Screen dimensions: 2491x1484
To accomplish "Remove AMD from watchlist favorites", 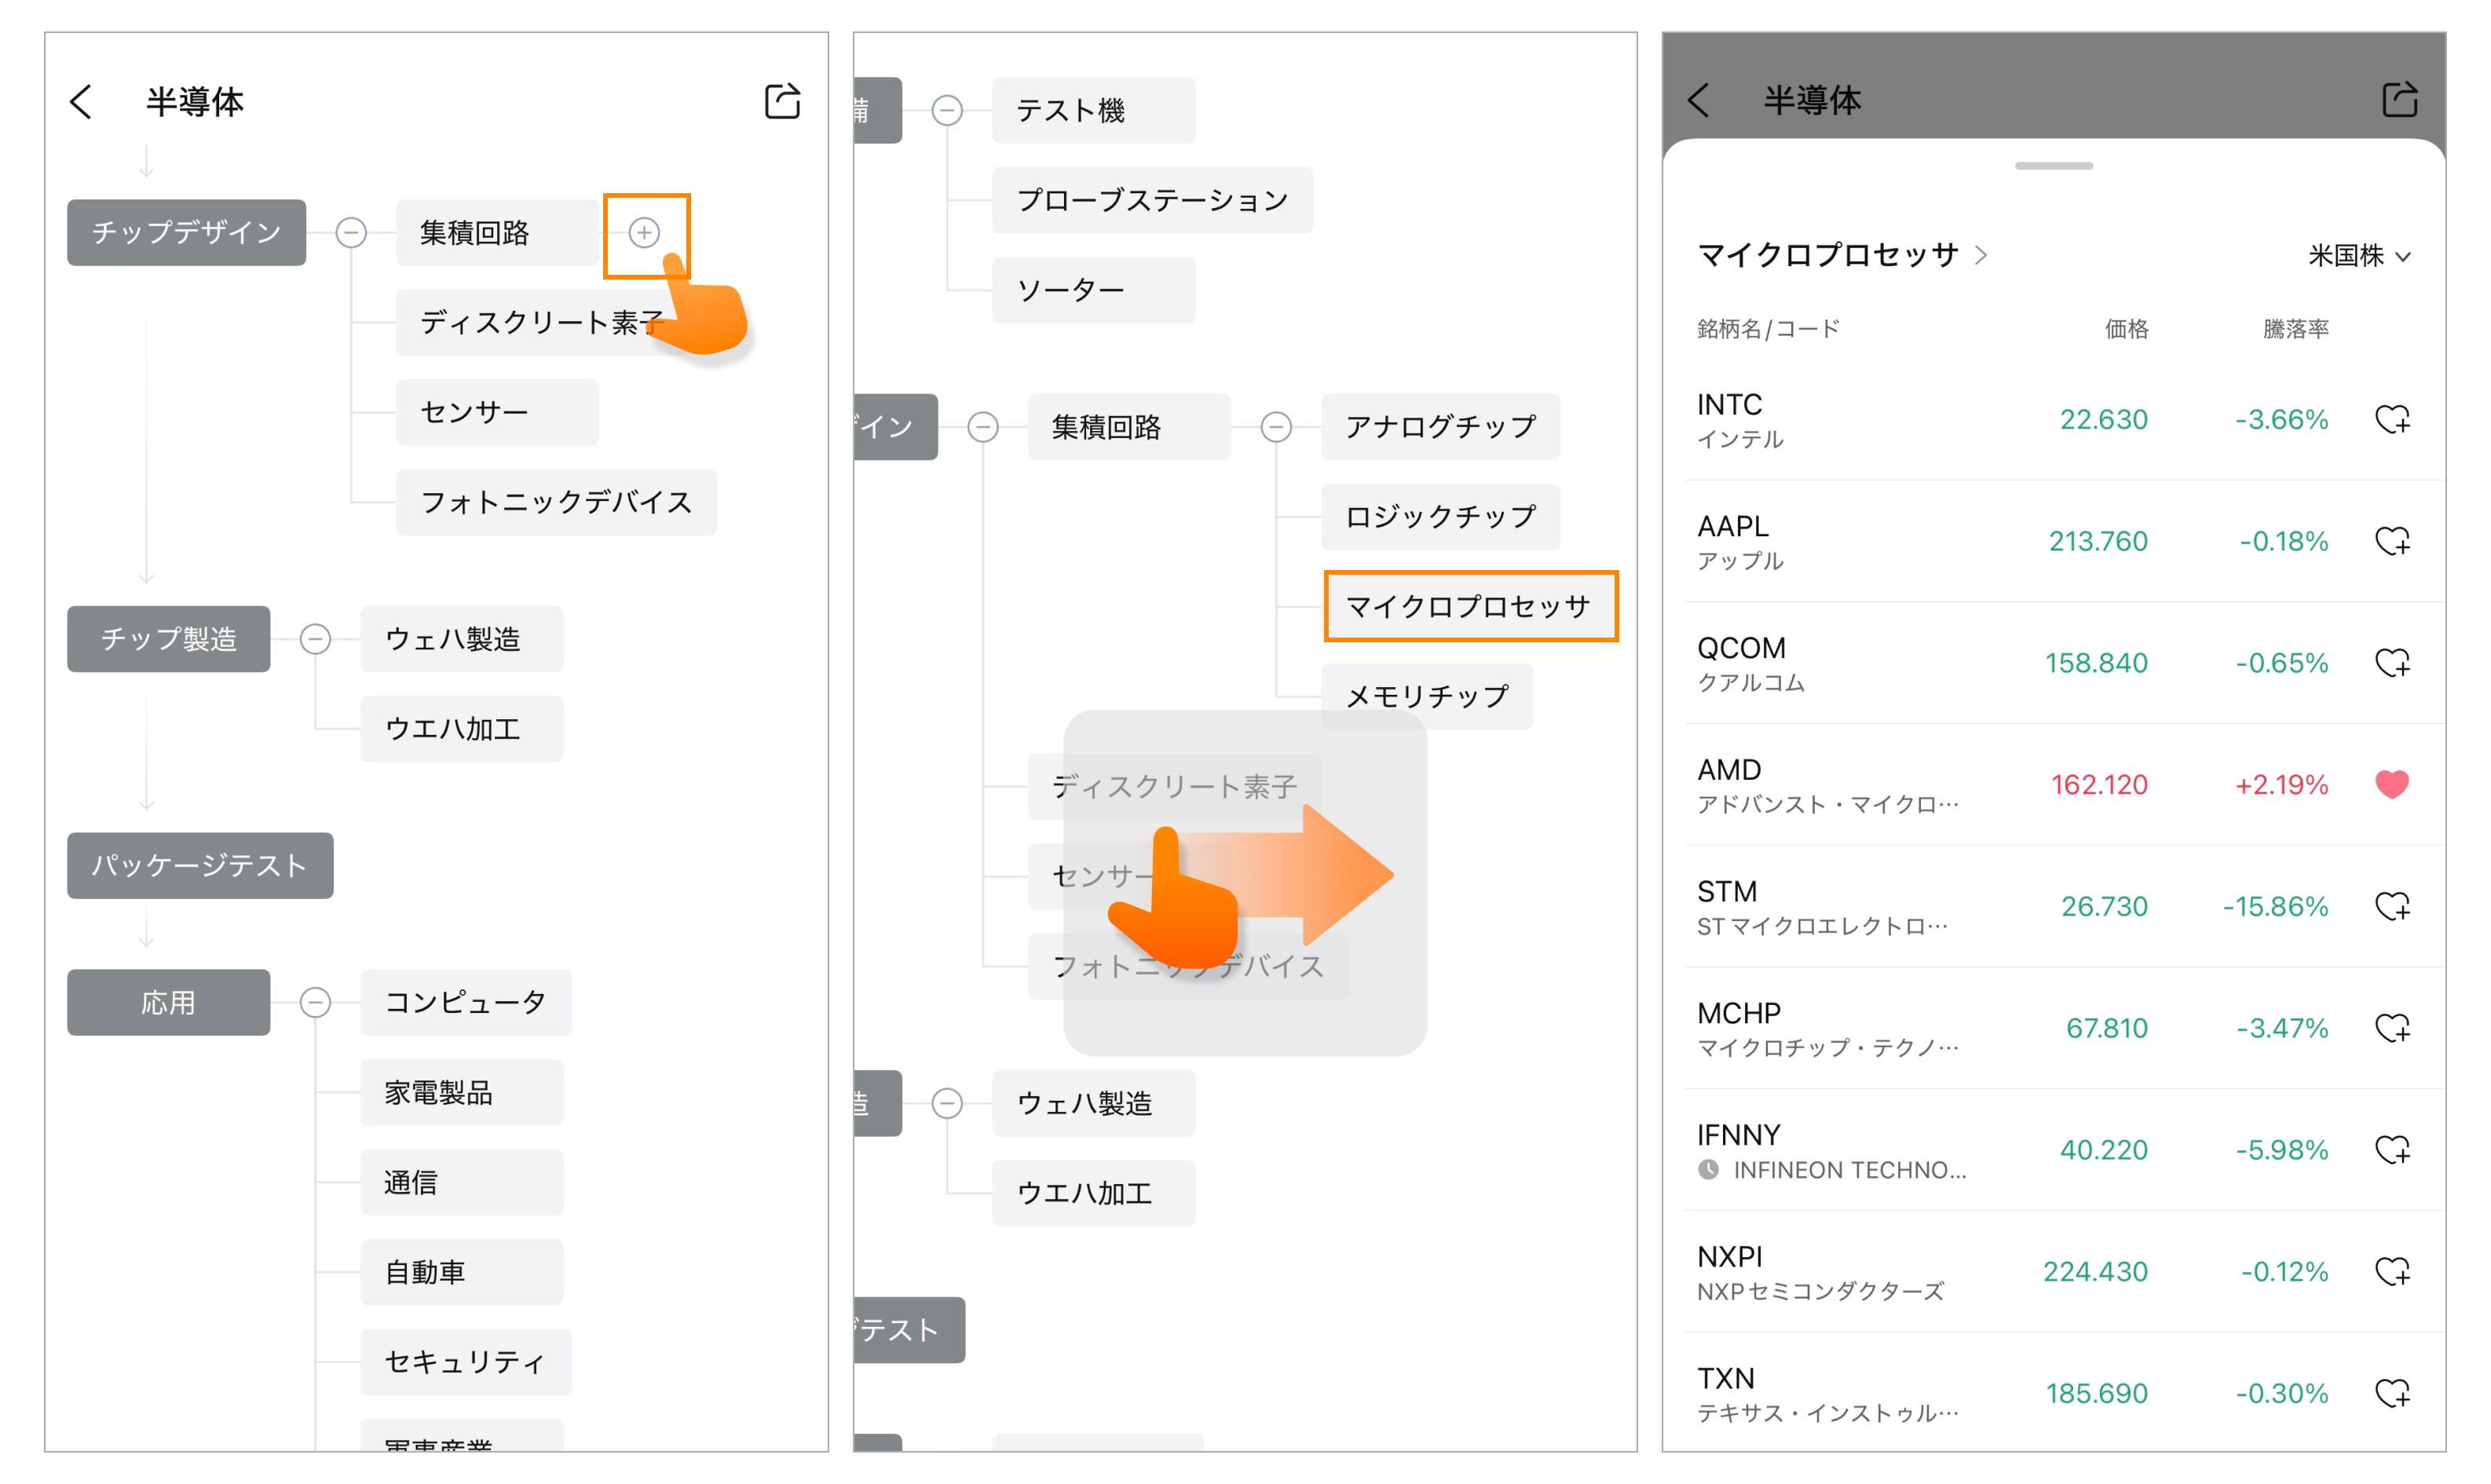I will click(2392, 785).
